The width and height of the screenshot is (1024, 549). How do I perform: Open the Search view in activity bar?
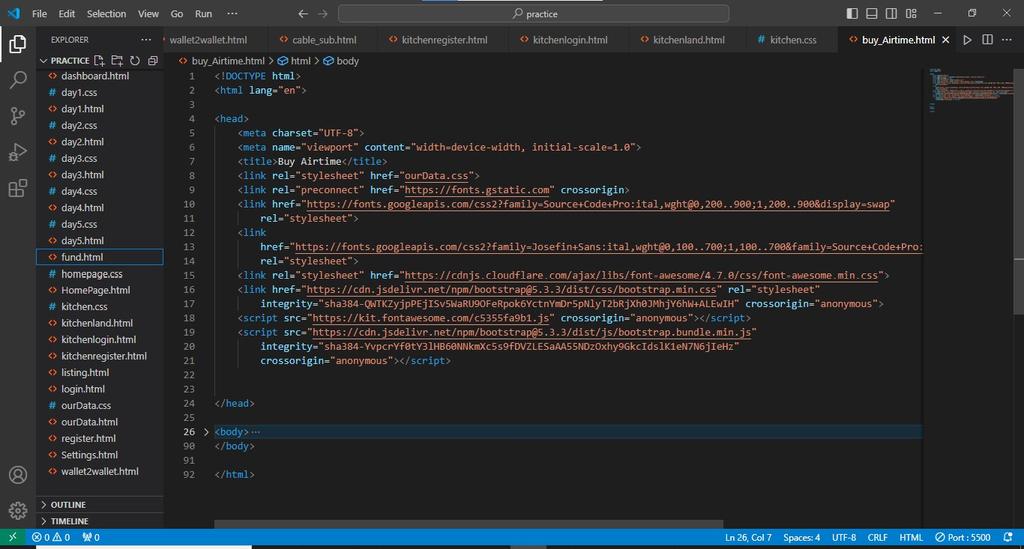pos(18,80)
